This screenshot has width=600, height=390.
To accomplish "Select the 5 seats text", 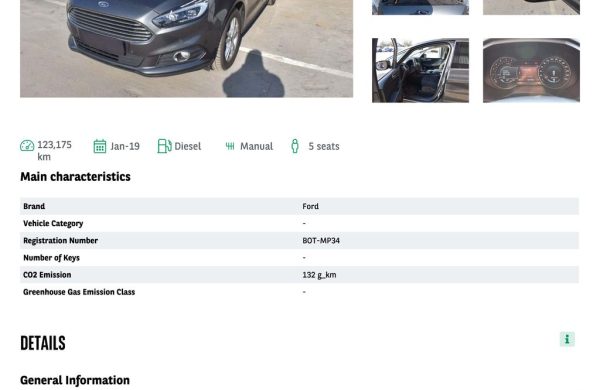I will click(324, 146).
